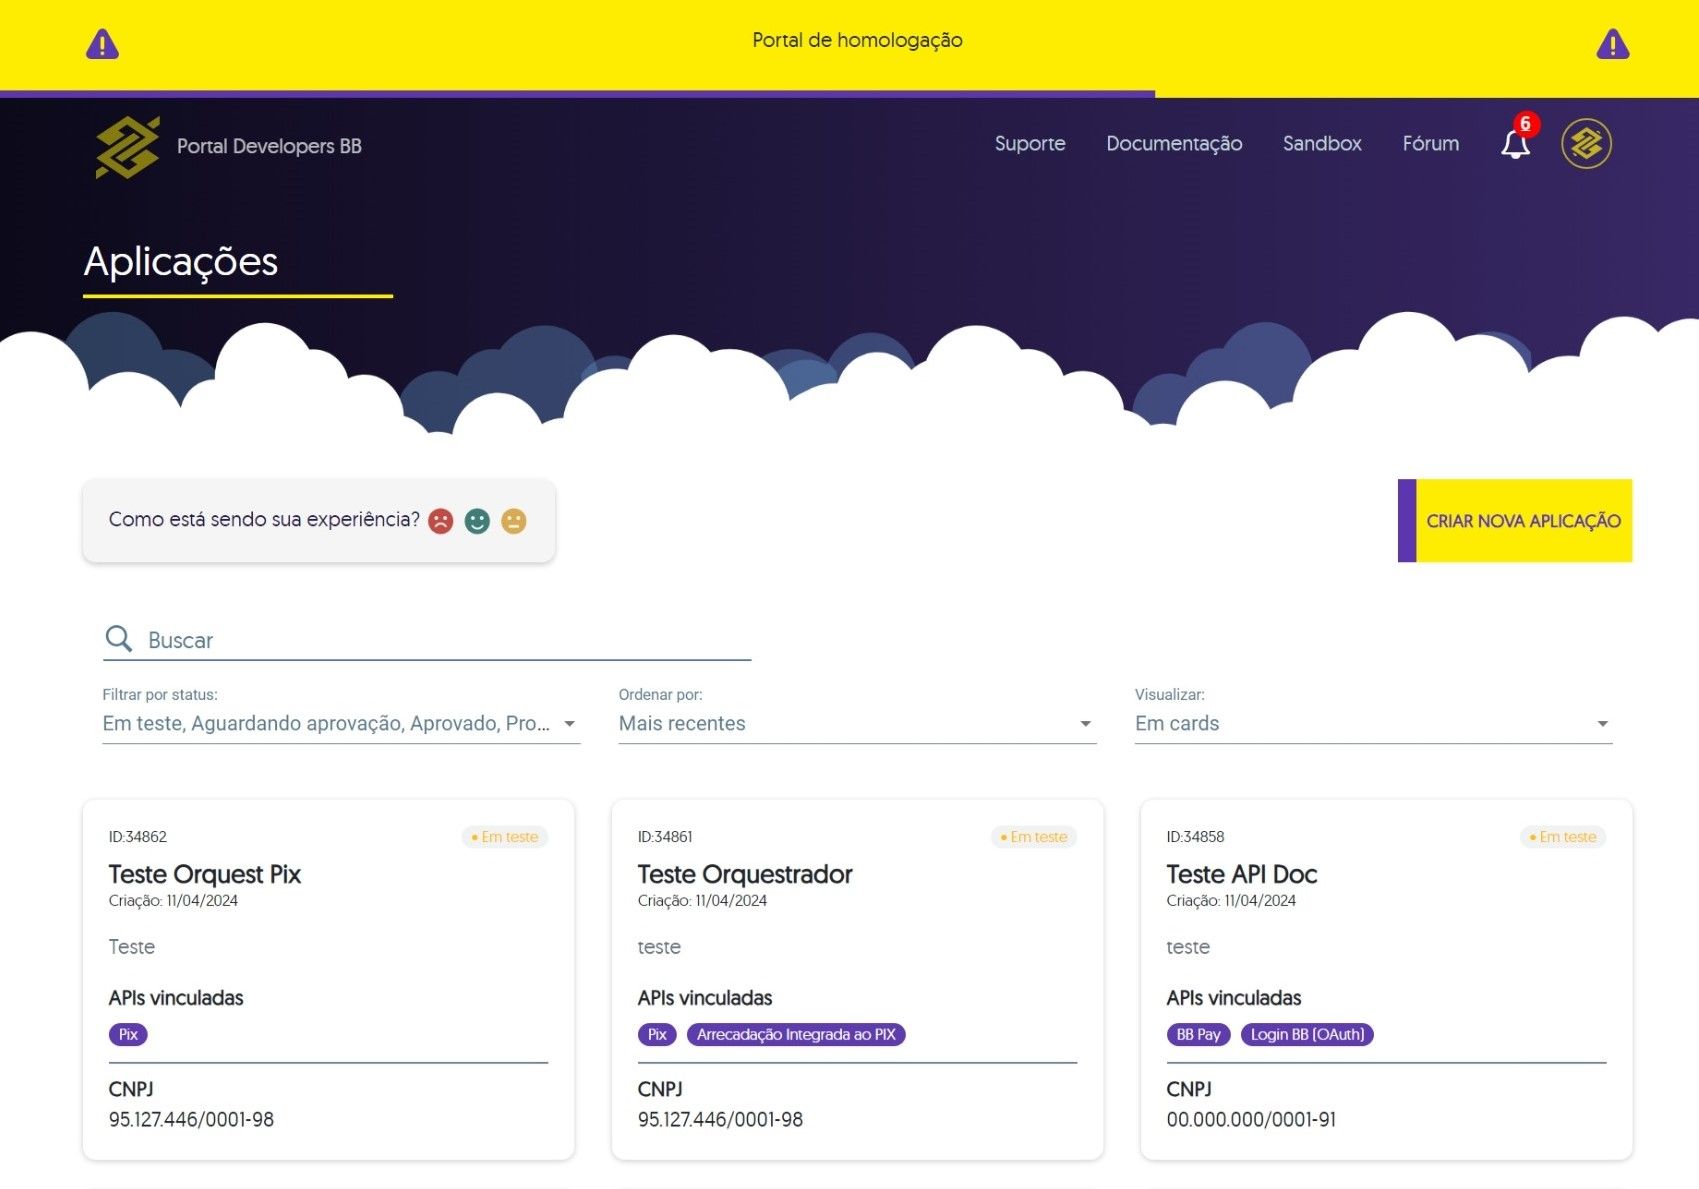Open the Documentação menu item
Screen dimensions: 1699x1189
[x=1174, y=144]
